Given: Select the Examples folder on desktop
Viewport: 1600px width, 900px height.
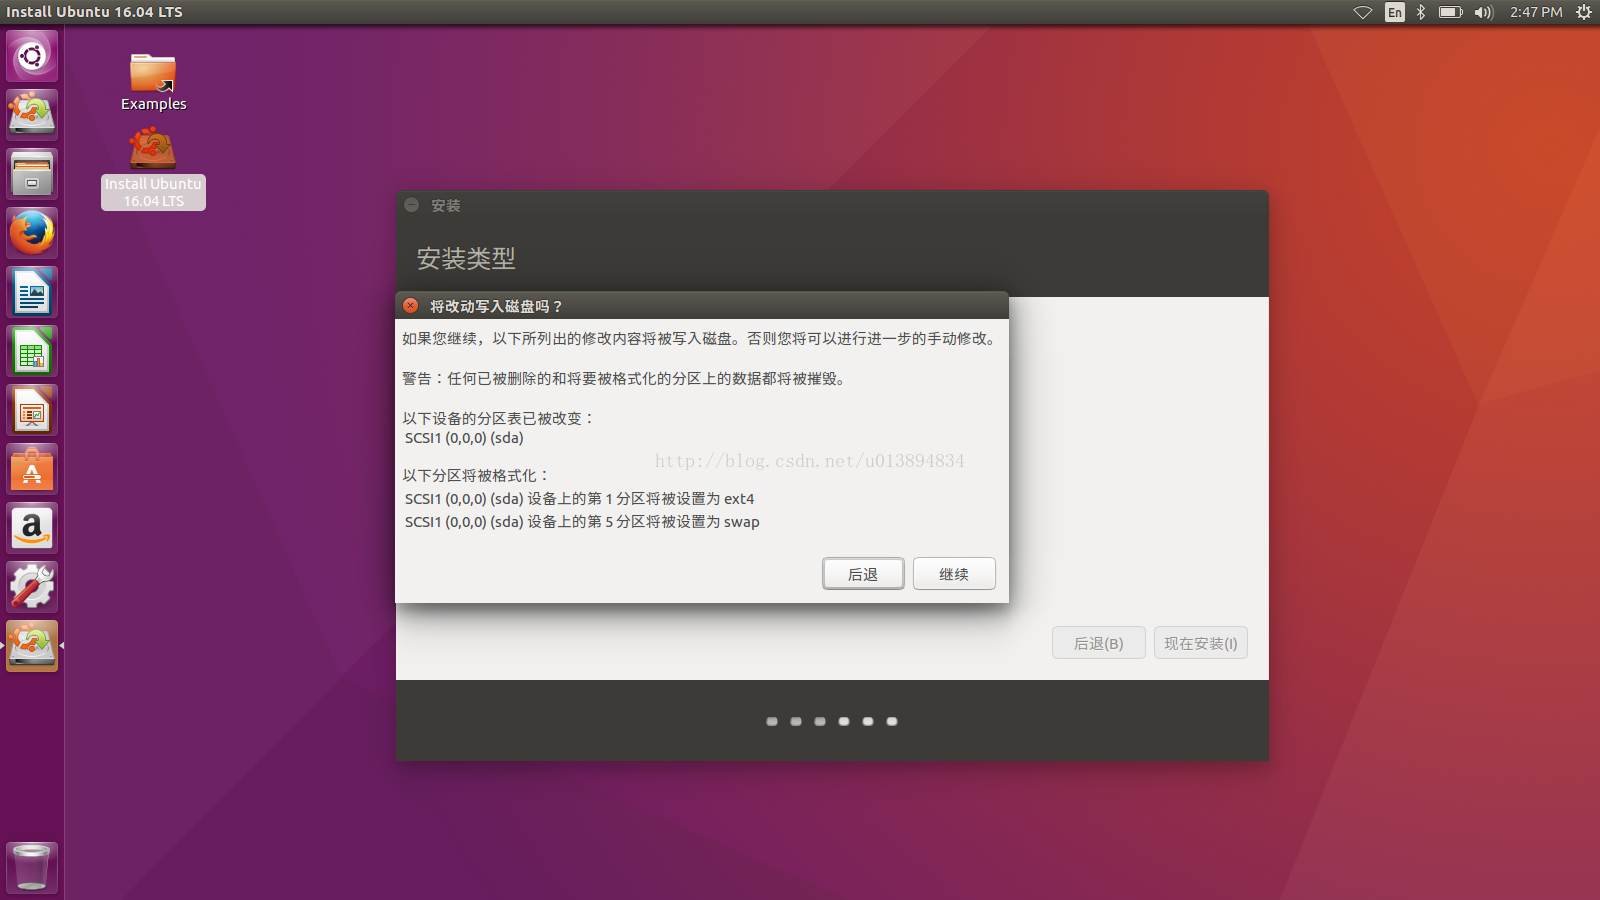Looking at the screenshot, I should [153, 82].
